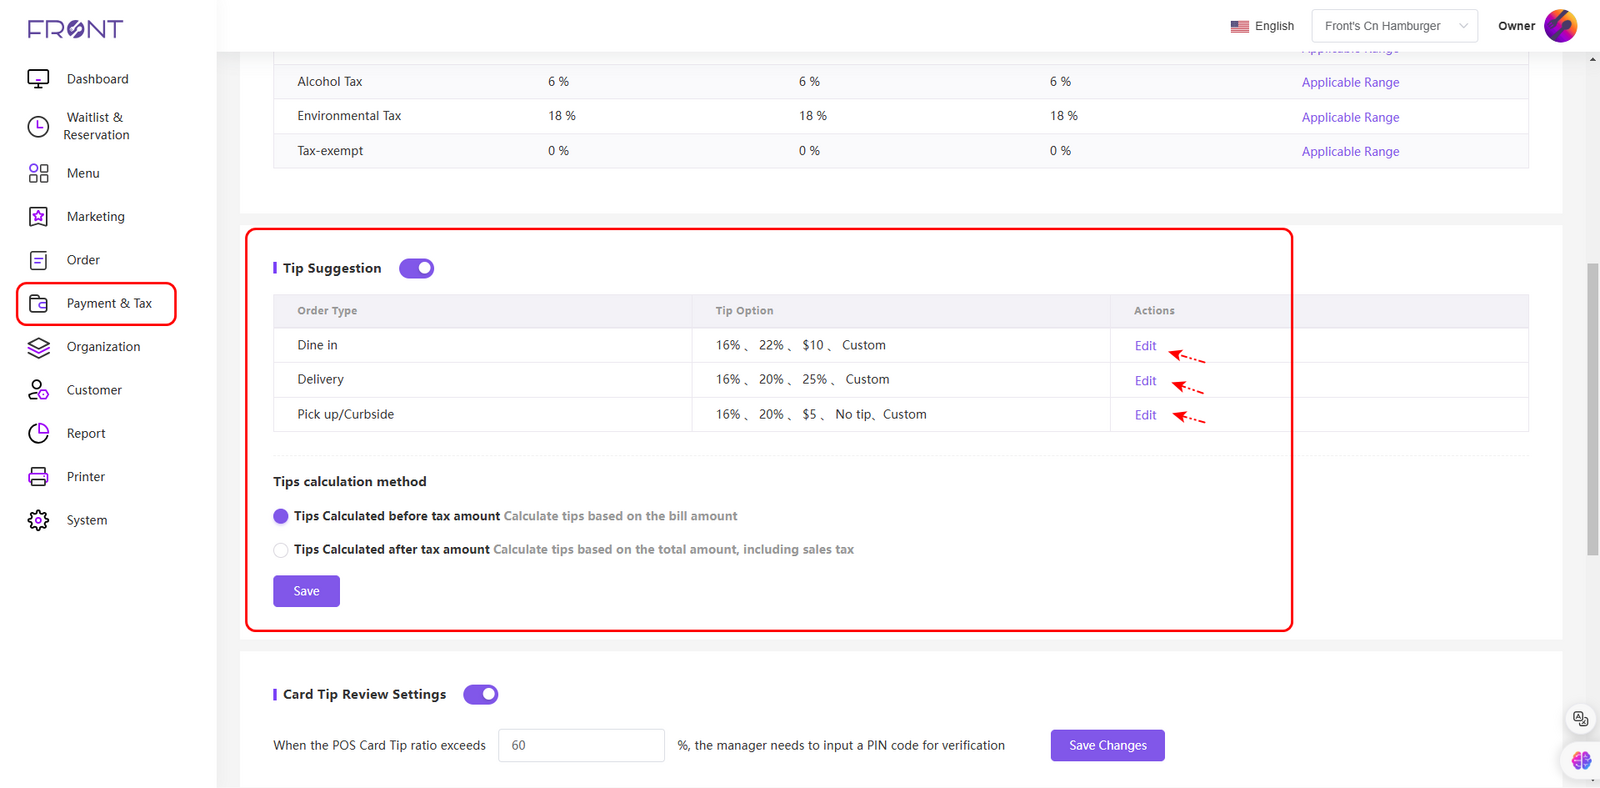The image size is (1600, 788).
Task: Click the Organization layers icon
Action: [x=38, y=347]
